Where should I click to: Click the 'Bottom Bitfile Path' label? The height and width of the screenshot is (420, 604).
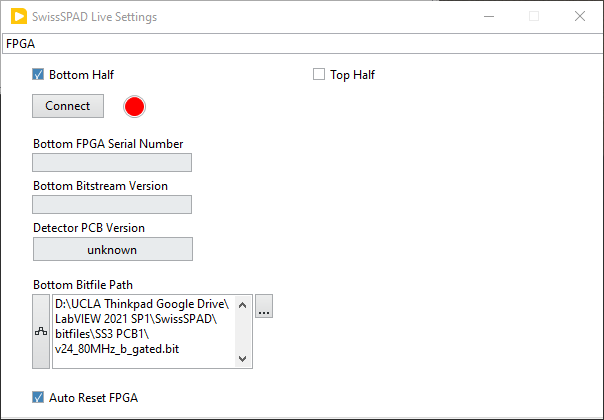click(x=83, y=285)
